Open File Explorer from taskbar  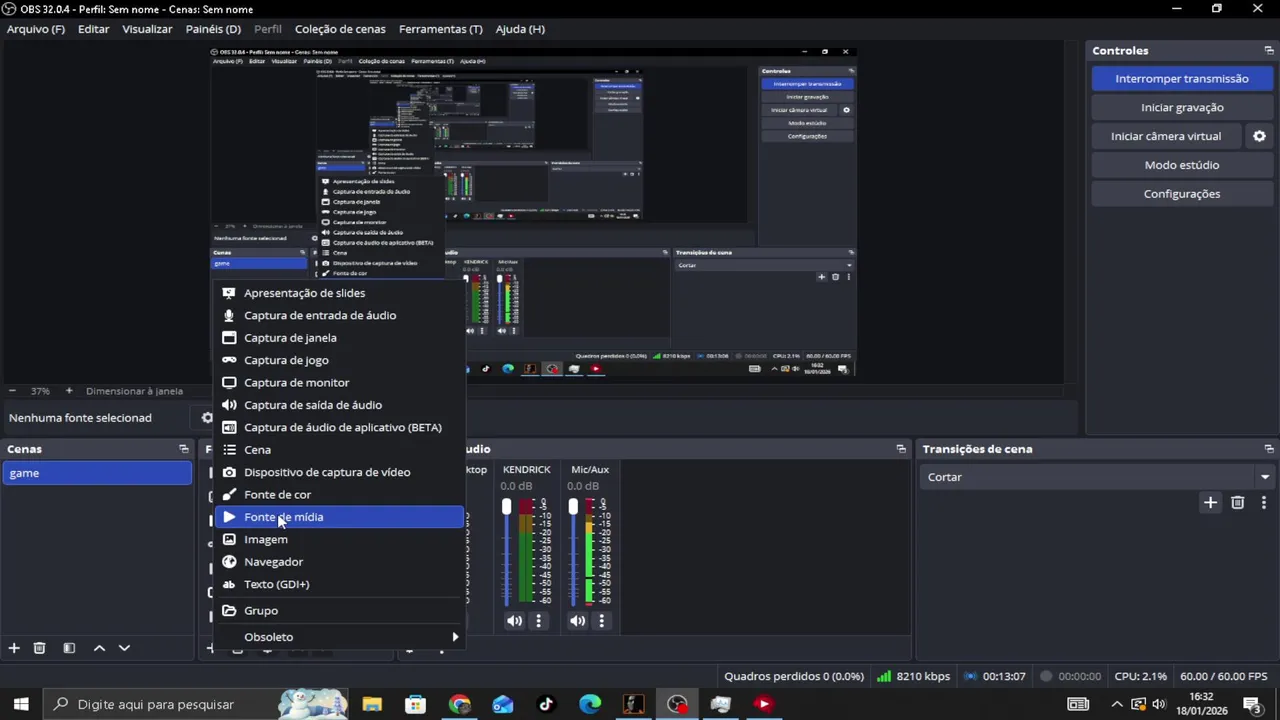[372, 704]
